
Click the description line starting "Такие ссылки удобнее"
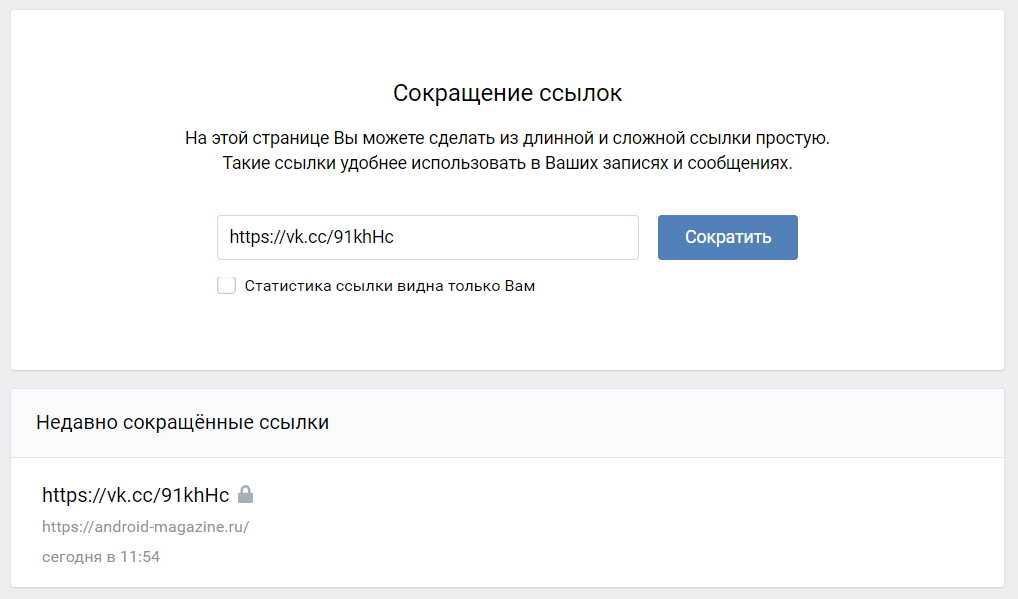coord(507,164)
